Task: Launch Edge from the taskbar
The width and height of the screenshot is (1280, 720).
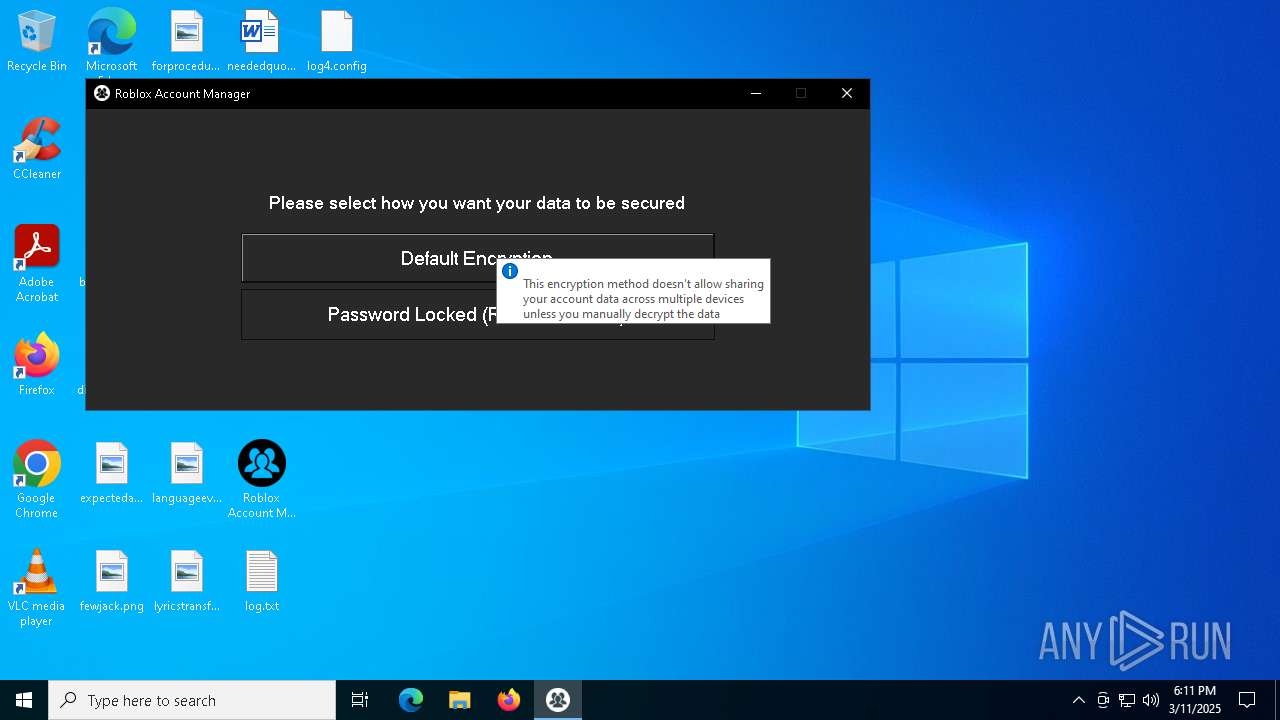Action: tap(411, 700)
